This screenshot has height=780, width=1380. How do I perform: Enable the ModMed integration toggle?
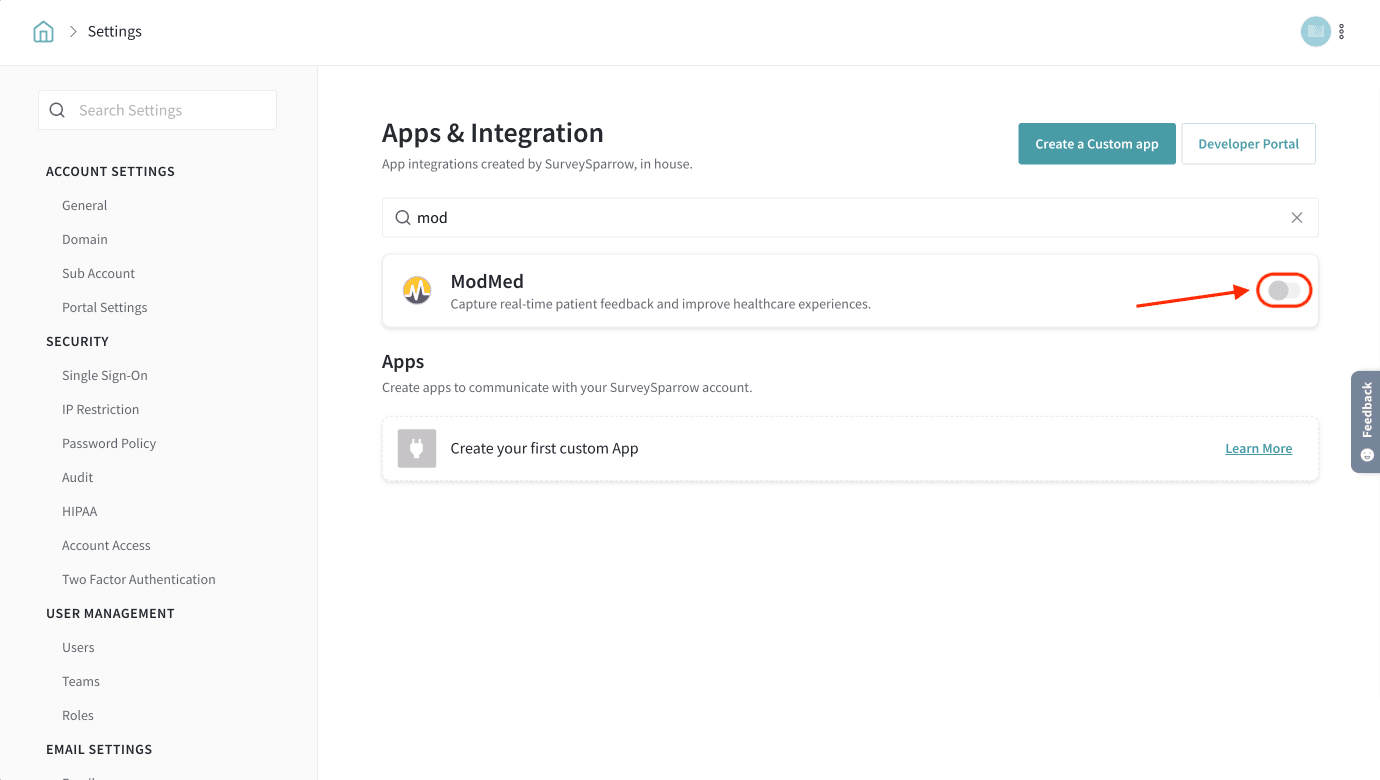tap(1284, 291)
